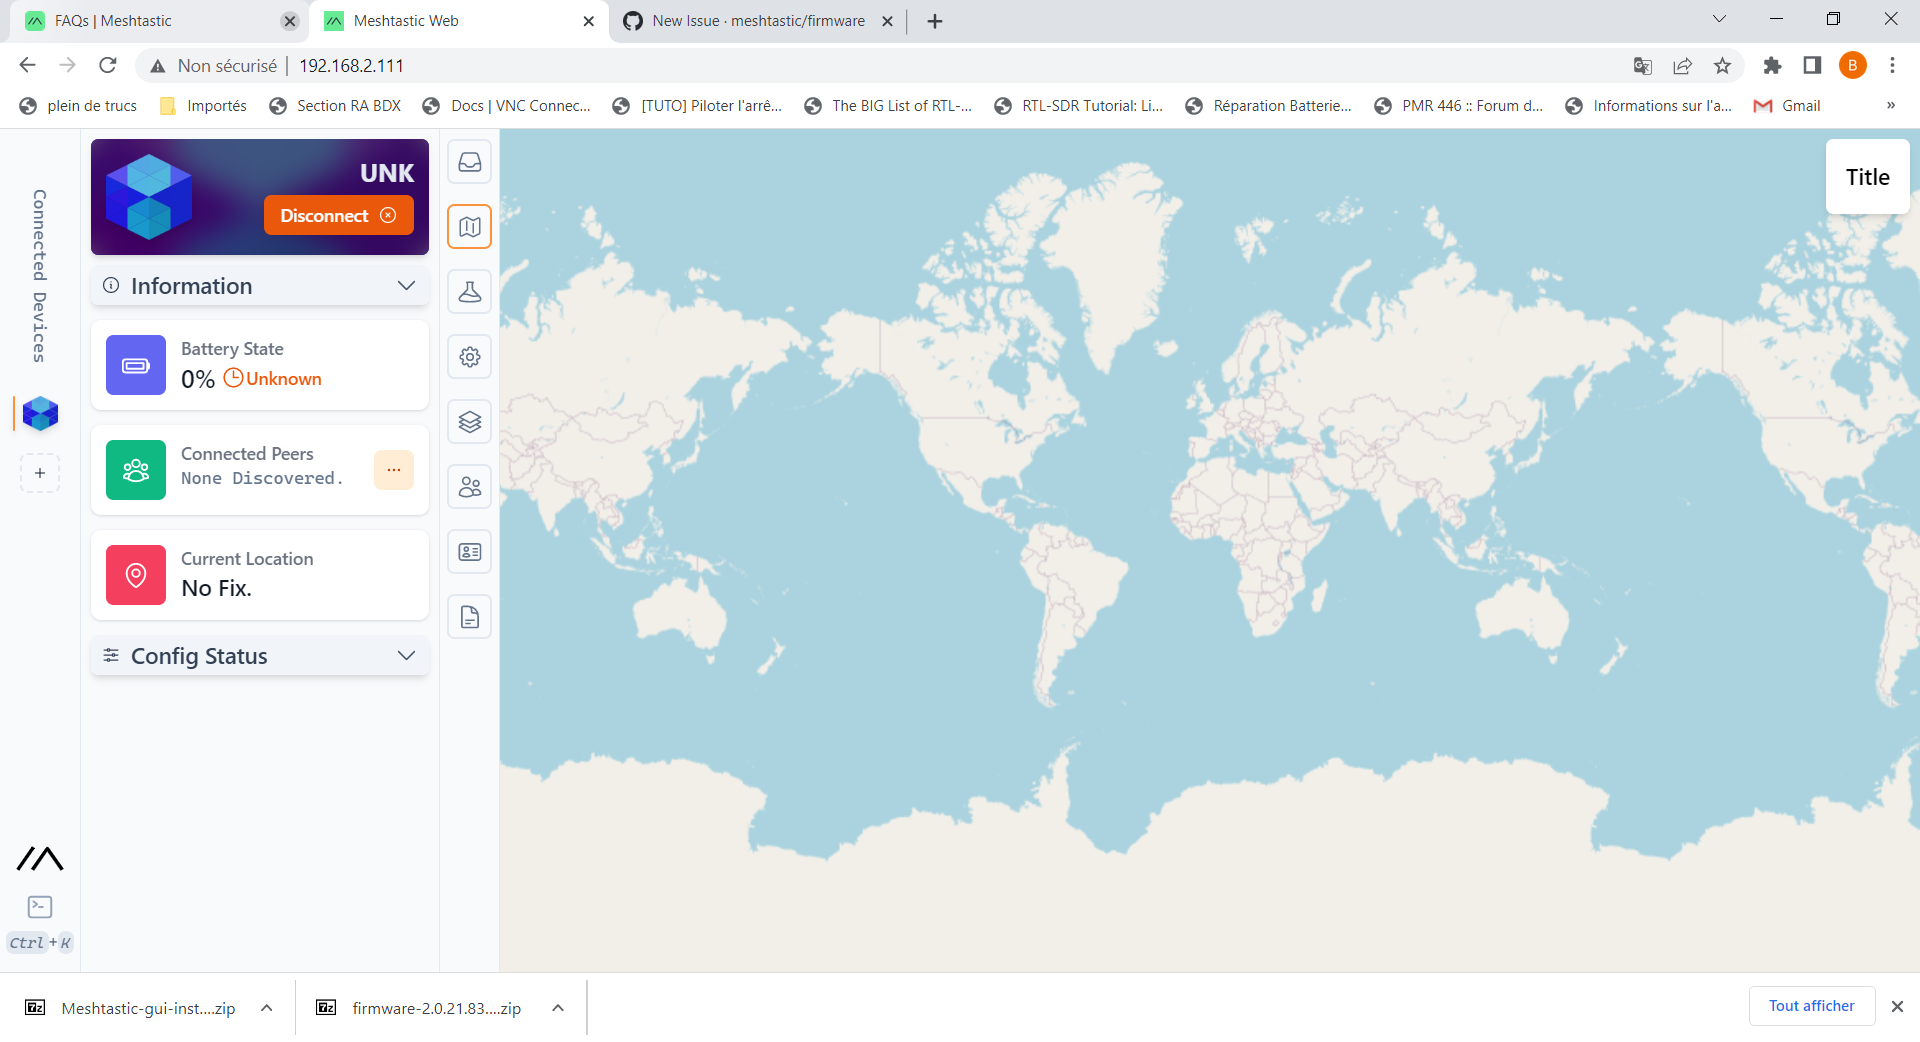Click the address bar URL 192.168.2.111
Image resolution: width=1920 pixels, height=1042 pixels.
point(351,66)
